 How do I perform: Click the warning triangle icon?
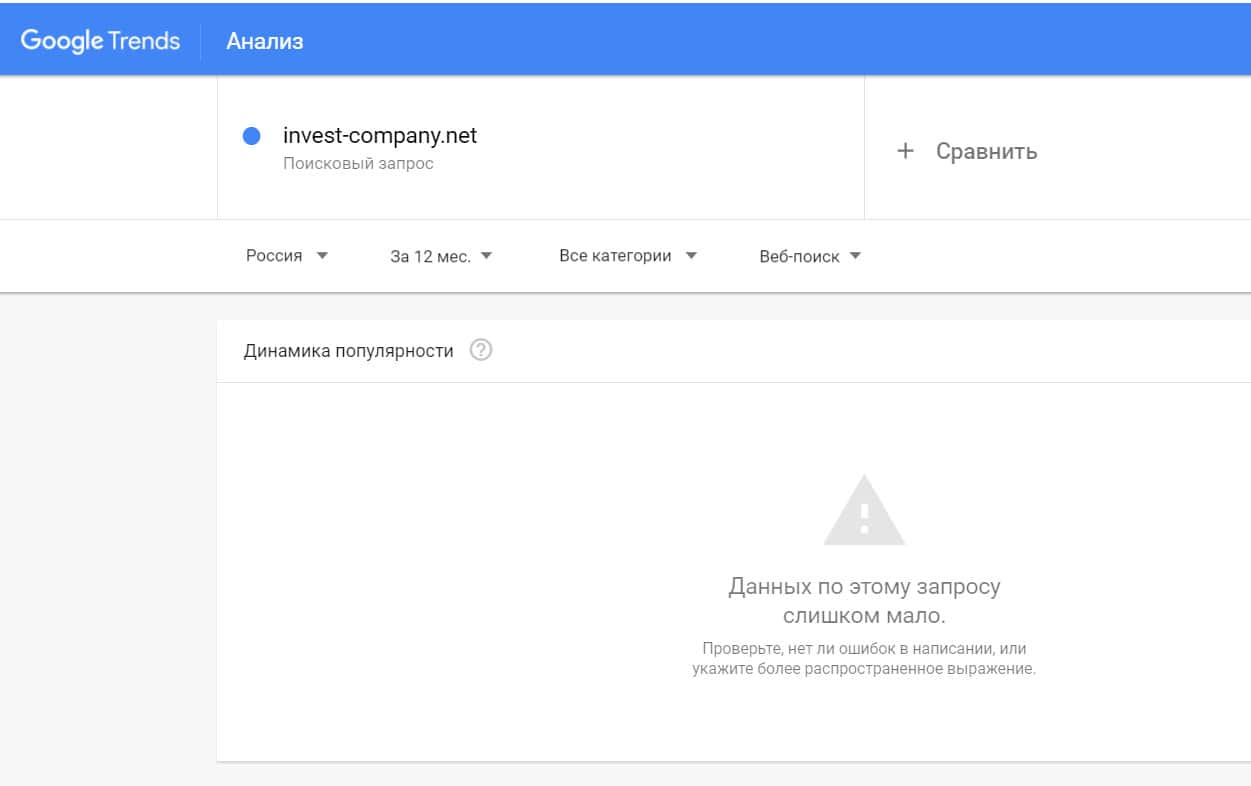click(x=864, y=511)
